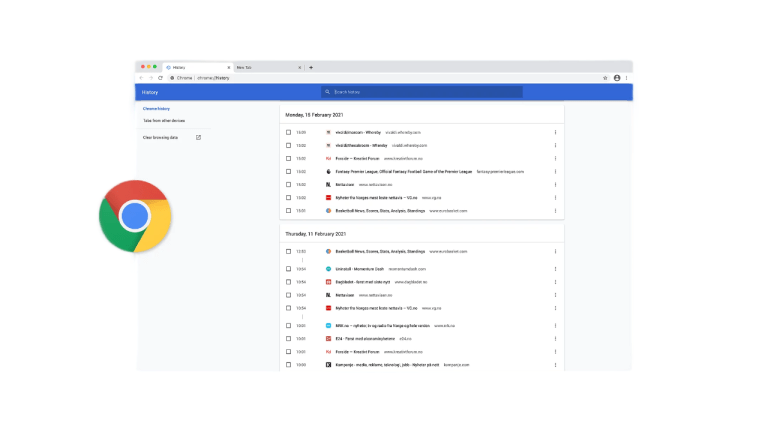Switch to the New Tab tab
Image resolution: width=768 pixels, height=432 pixels.
click(x=268, y=68)
